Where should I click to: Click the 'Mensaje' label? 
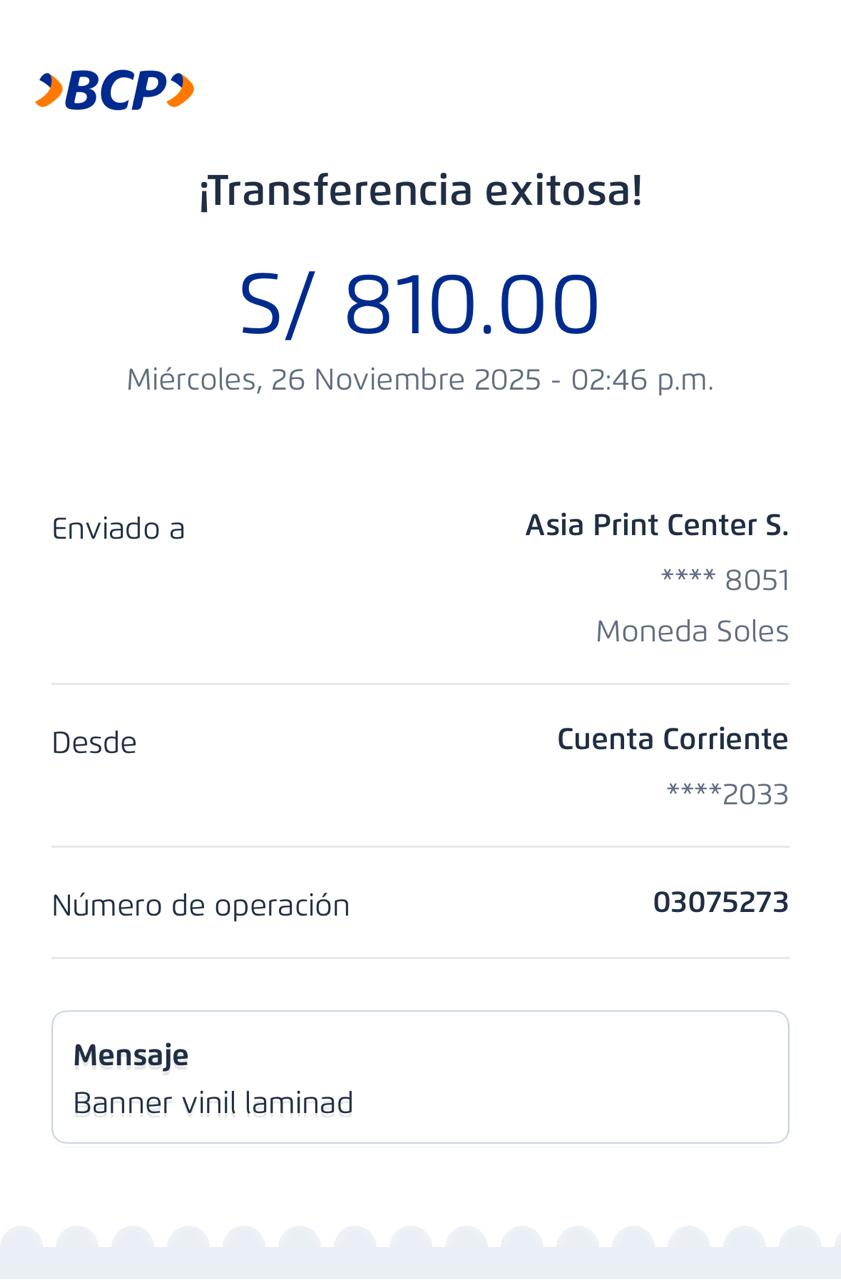131,1055
